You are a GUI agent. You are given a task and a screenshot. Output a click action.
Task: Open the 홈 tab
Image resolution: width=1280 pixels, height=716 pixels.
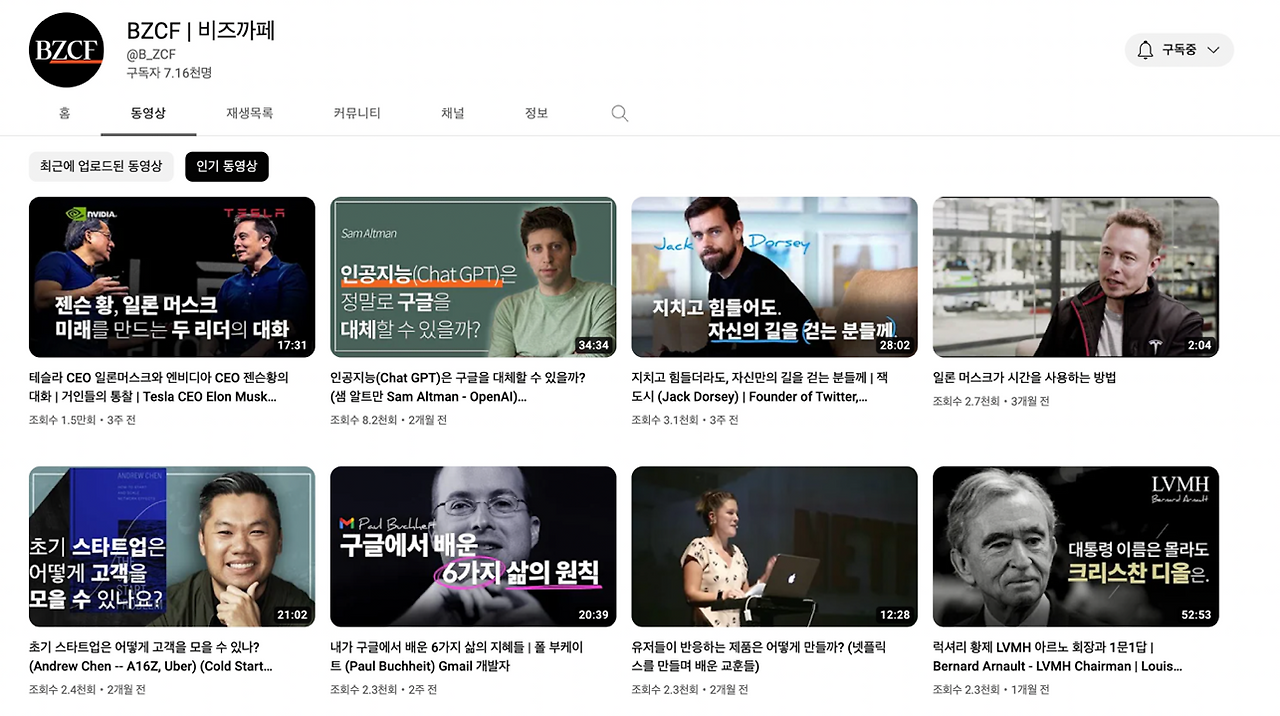[65, 113]
